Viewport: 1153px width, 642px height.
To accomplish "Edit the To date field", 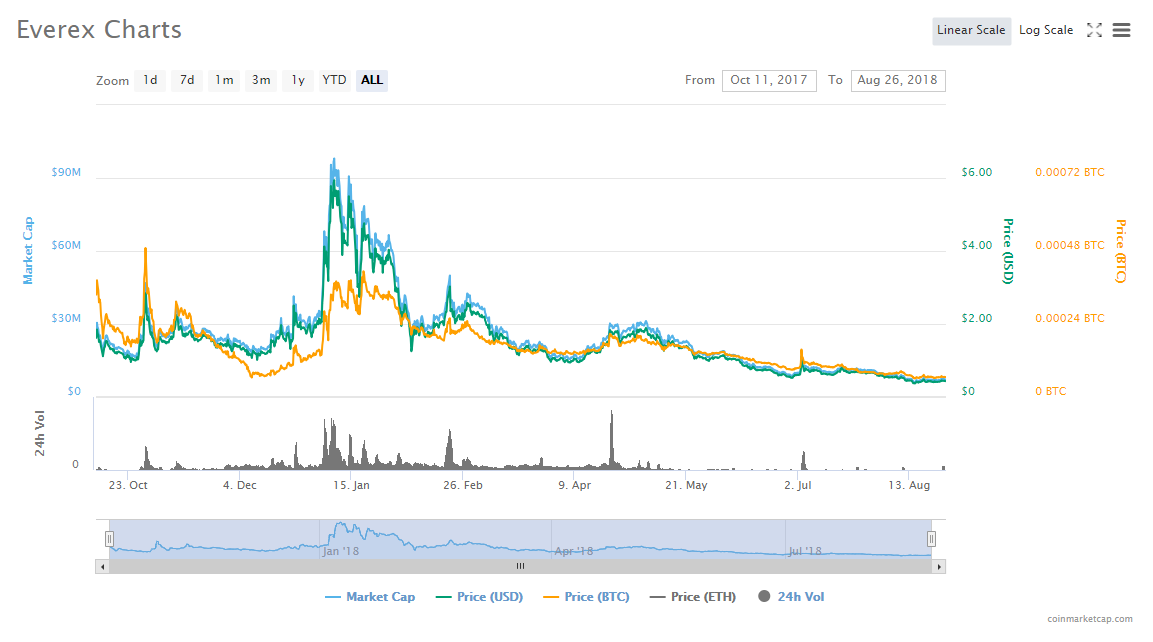I will point(898,80).
